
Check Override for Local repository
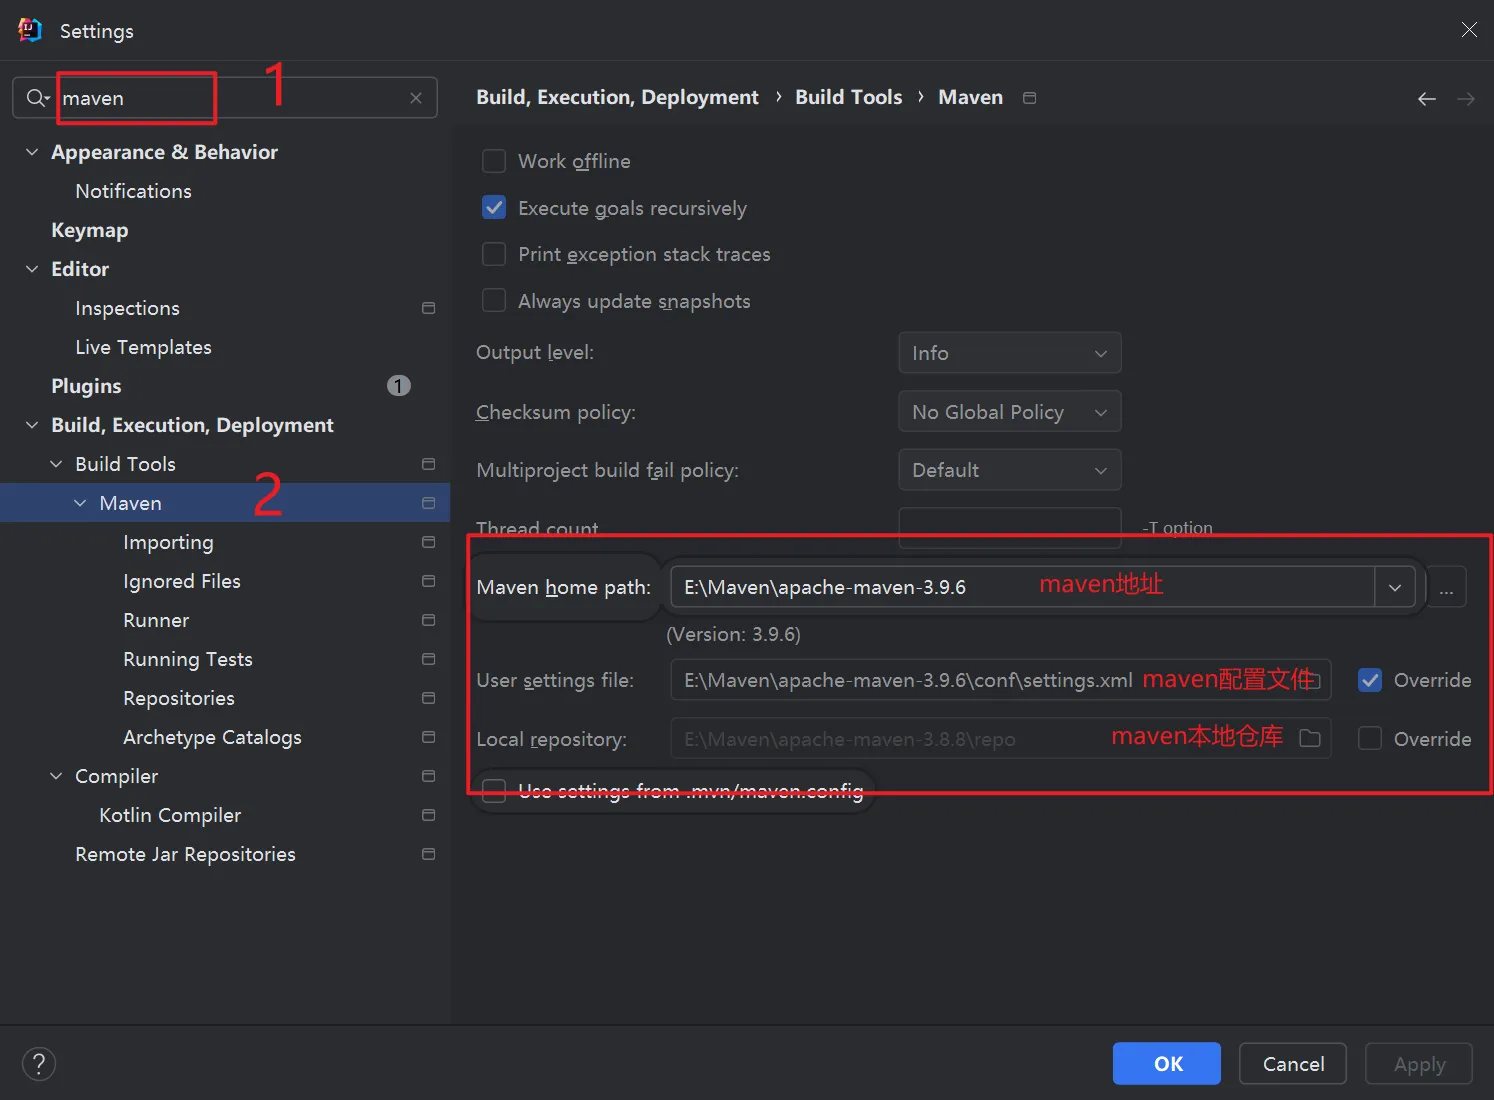[1370, 739]
